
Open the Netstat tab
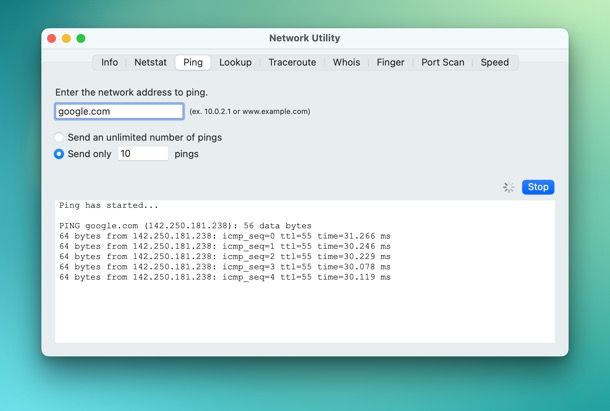150,62
